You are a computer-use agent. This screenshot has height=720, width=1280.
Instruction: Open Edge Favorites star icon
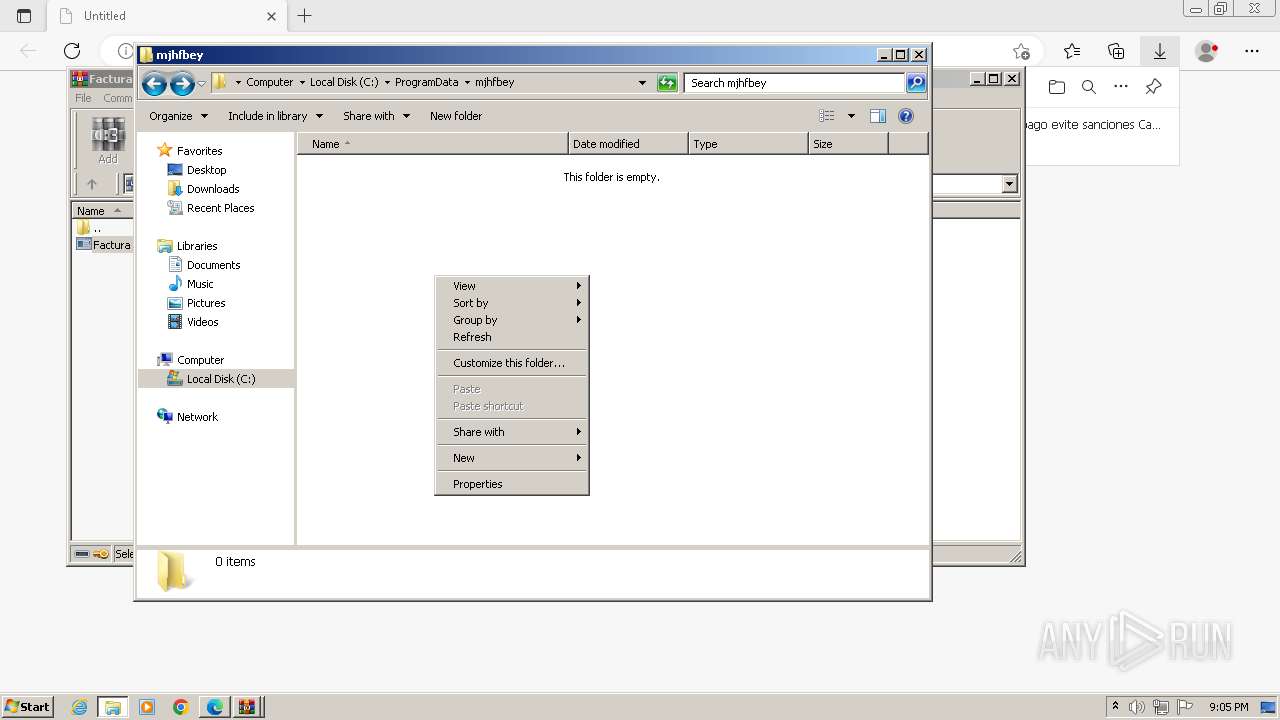pos(1072,51)
